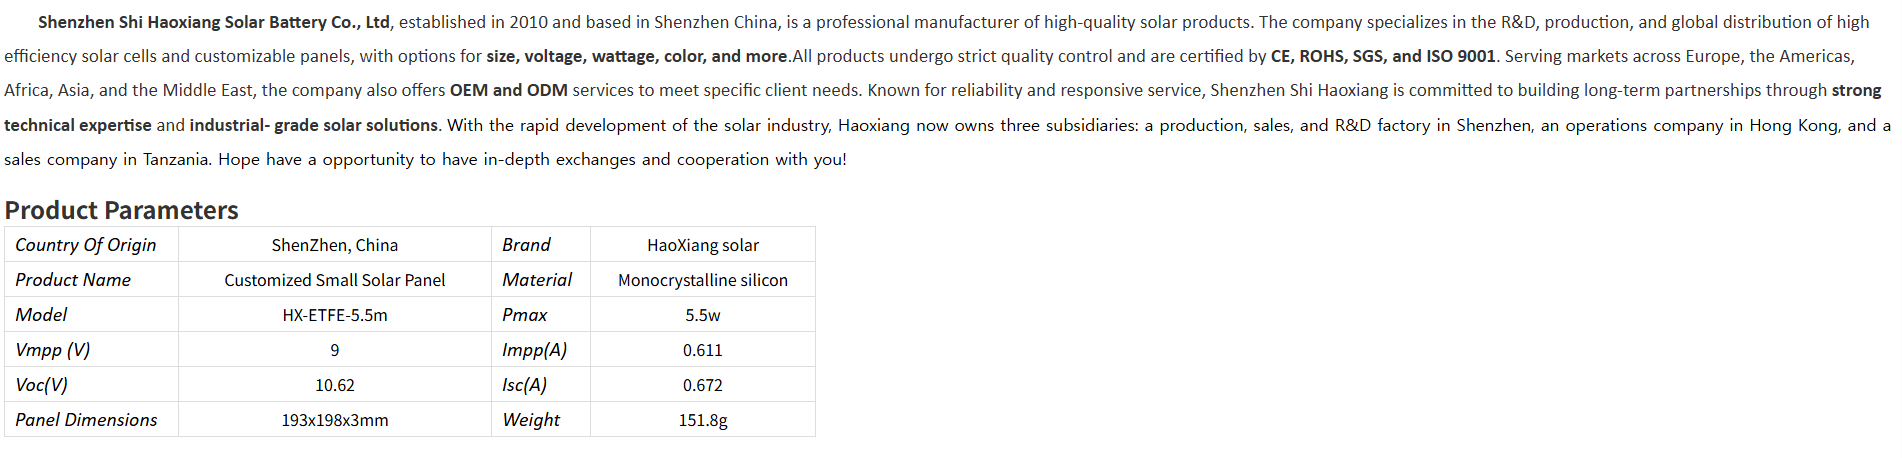Click the Brand label cell
Image resolution: width=1902 pixels, height=458 pixels.
point(527,245)
